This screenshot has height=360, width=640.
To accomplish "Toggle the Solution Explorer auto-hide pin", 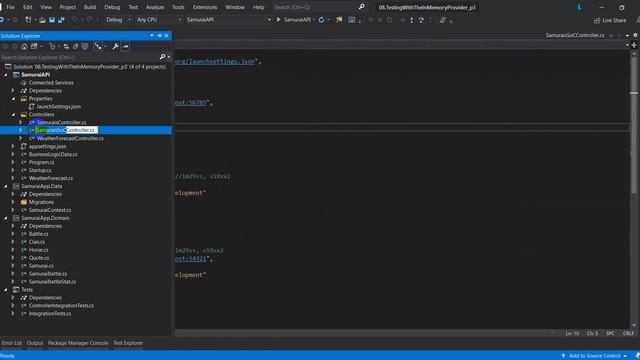I will pos(160,36).
